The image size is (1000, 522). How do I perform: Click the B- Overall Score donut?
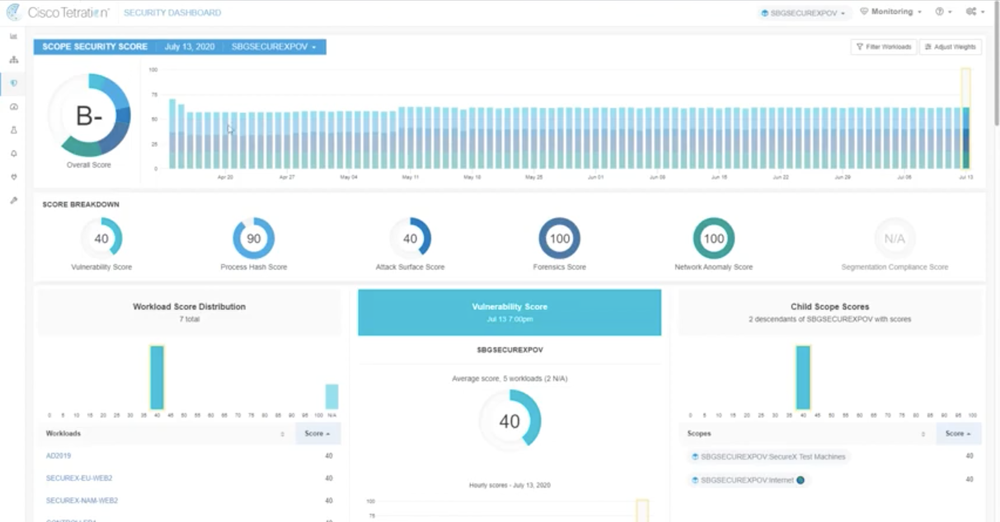89,116
